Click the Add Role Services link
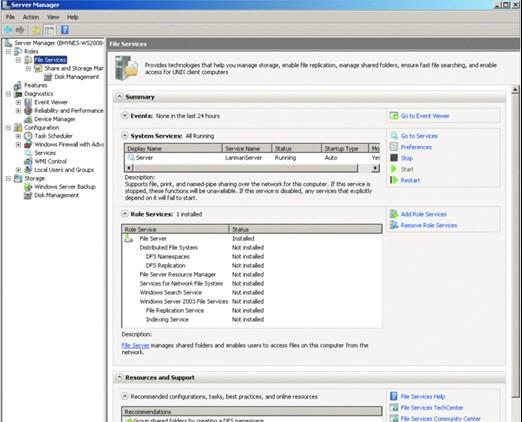The width and height of the screenshot is (522, 422). click(x=423, y=214)
